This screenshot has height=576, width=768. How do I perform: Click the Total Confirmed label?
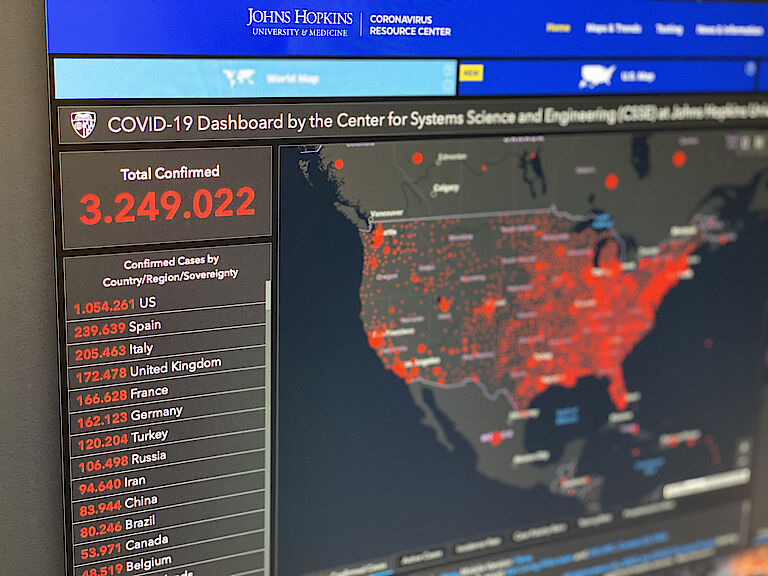click(x=170, y=173)
